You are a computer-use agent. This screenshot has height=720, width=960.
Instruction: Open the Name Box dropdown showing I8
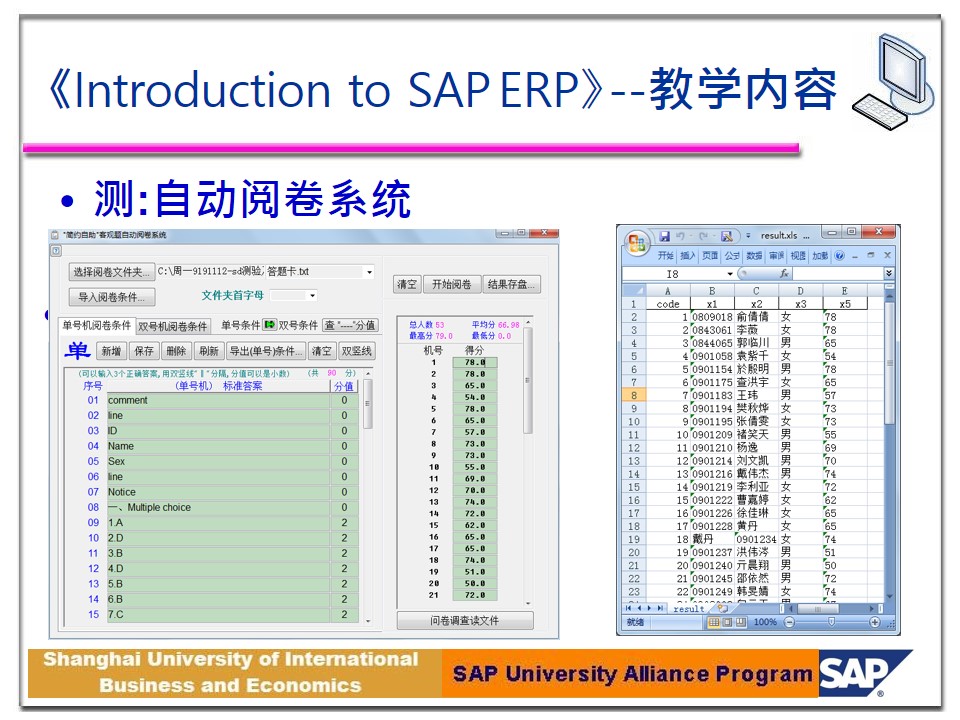(x=730, y=274)
